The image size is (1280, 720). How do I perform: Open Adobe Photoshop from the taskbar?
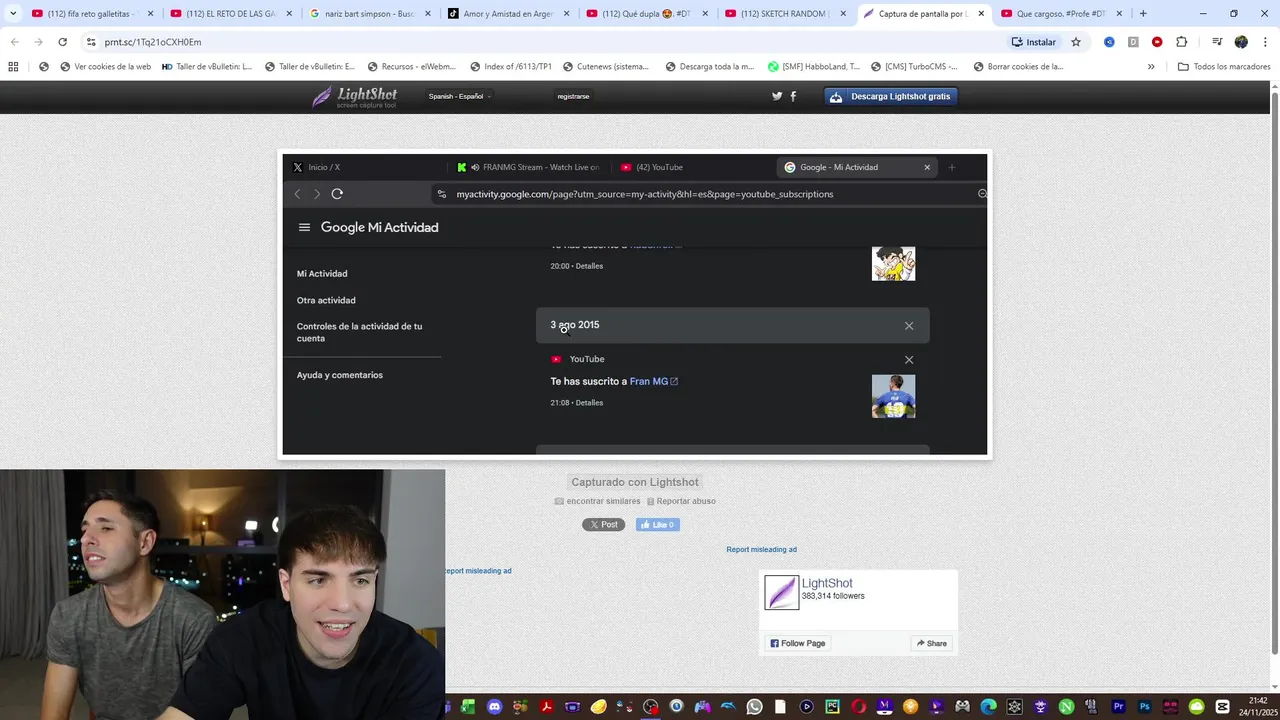click(1144, 707)
